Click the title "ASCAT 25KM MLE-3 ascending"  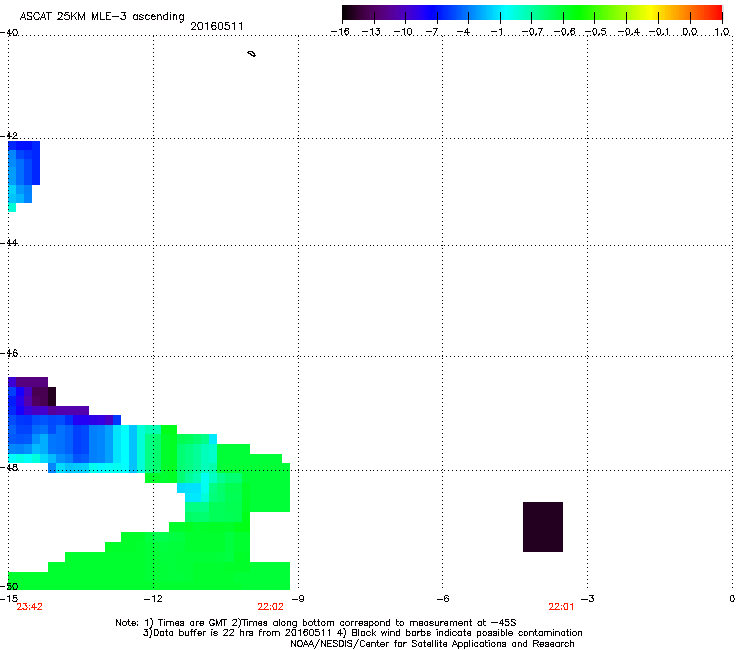[102, 17]
